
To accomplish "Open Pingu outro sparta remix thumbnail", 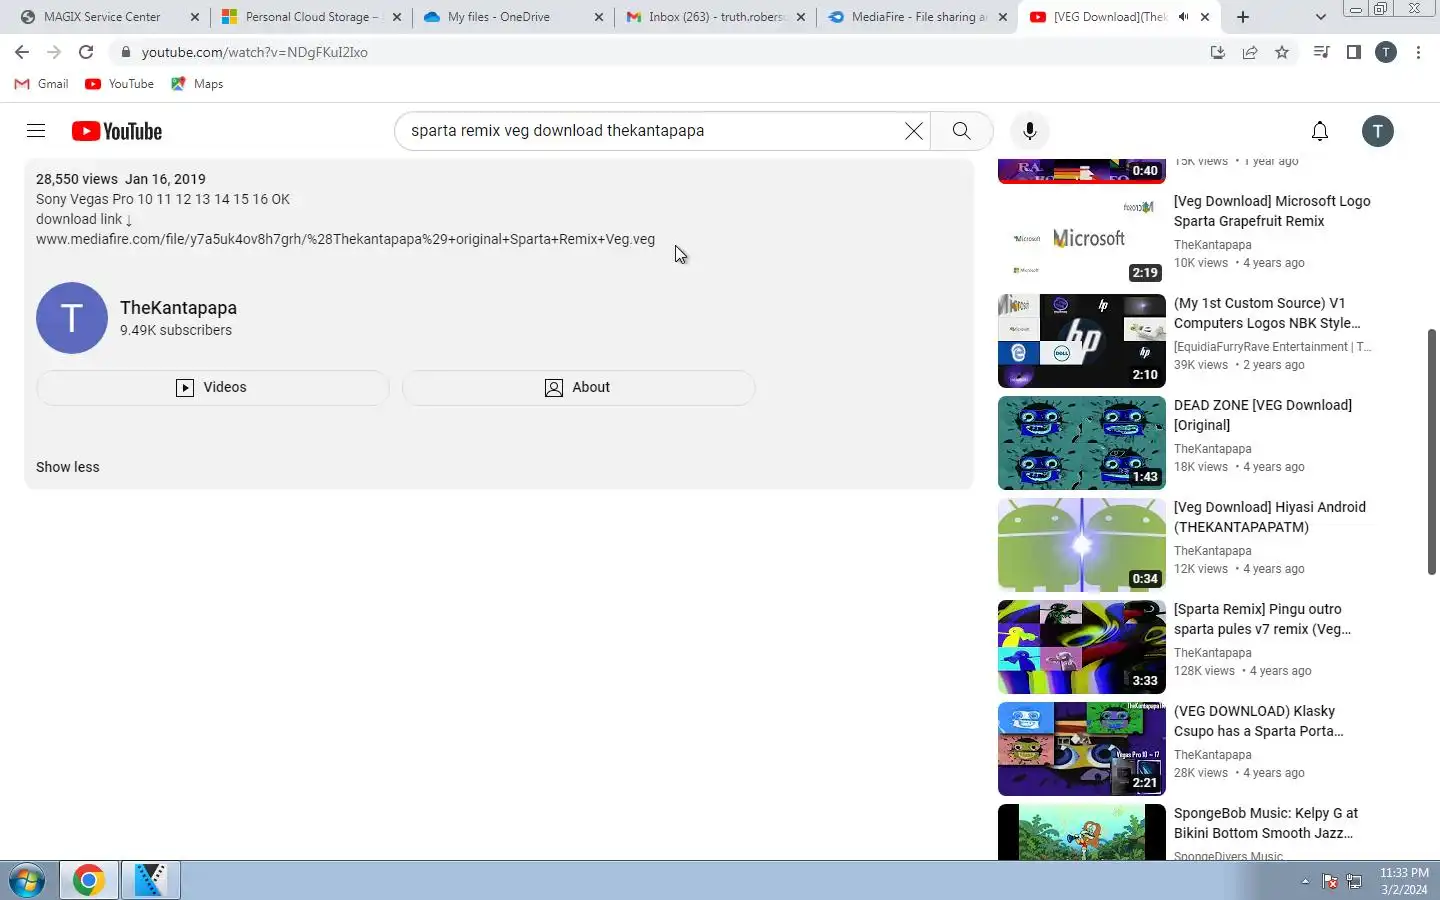I will [x=1082, y=647].
